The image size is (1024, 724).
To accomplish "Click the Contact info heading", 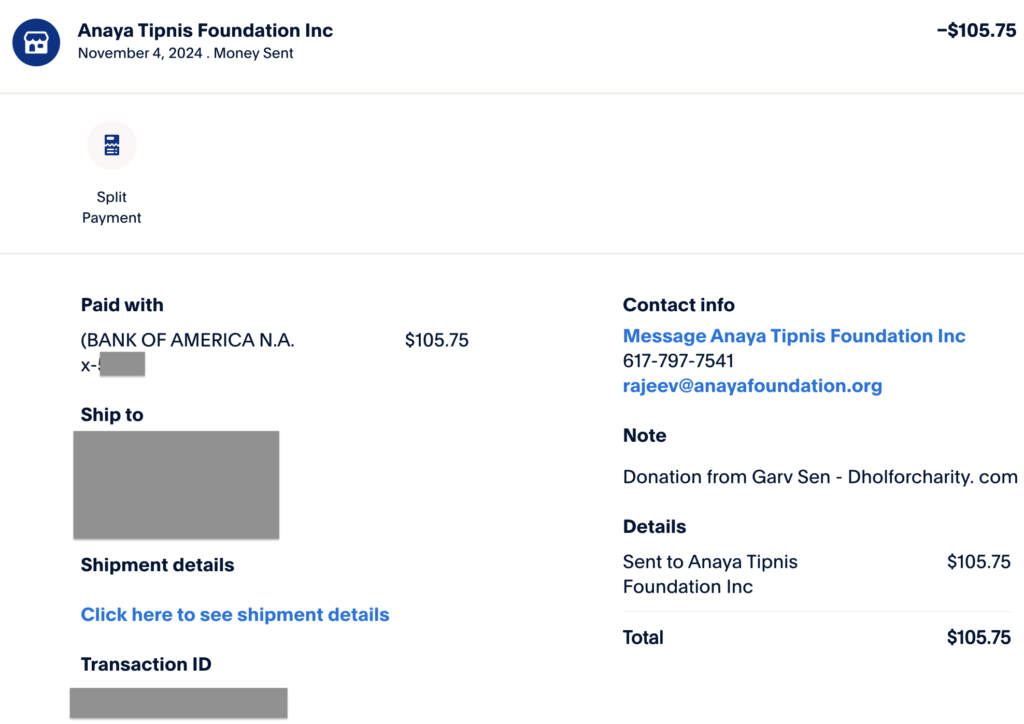I will click(x=679, y=305).
